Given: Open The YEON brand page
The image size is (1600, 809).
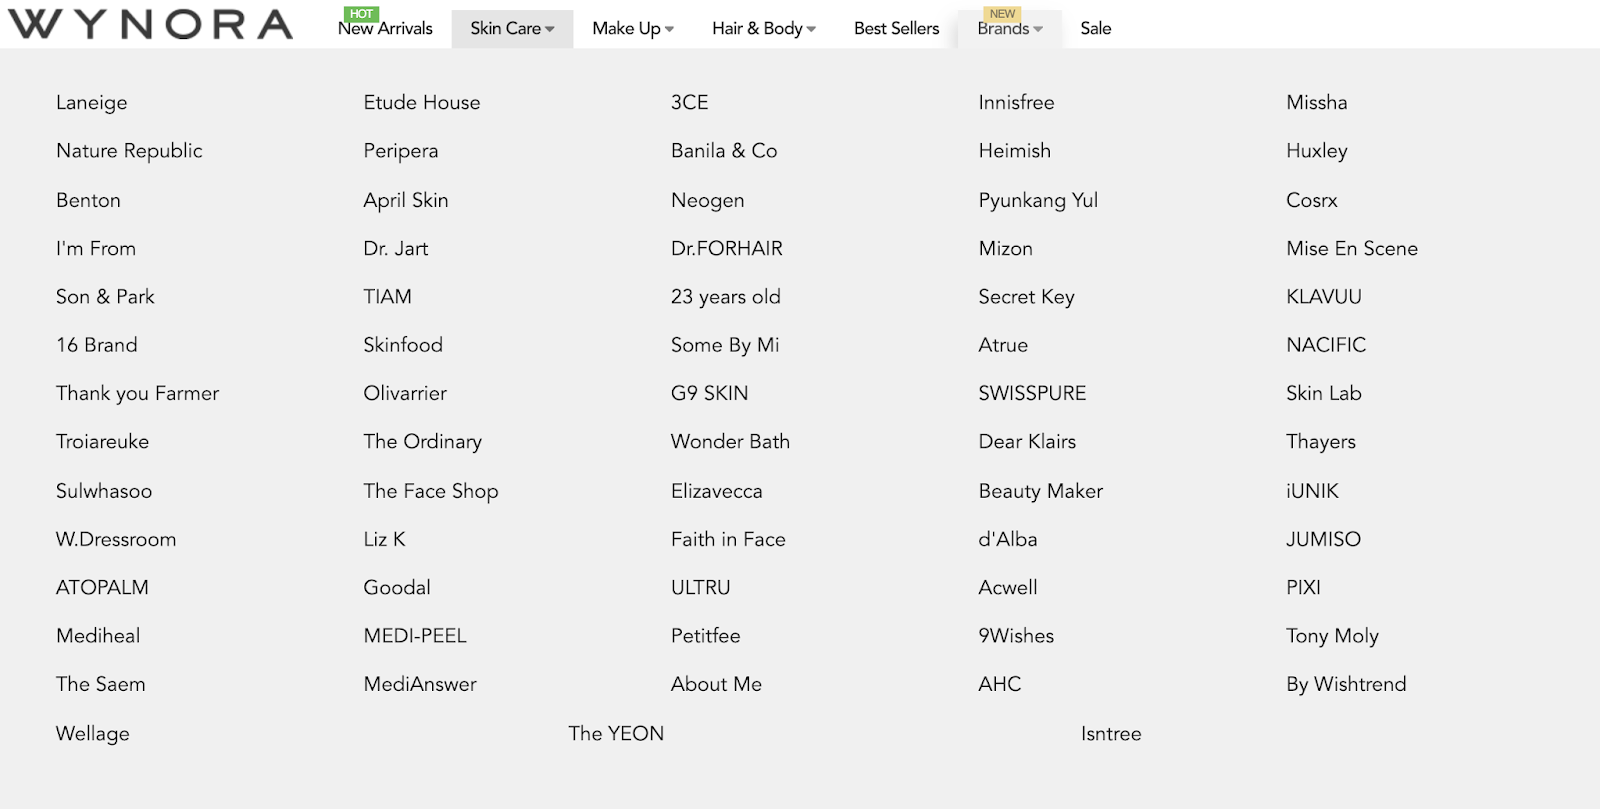Looking at the screenshot, I should coord(616,734).
